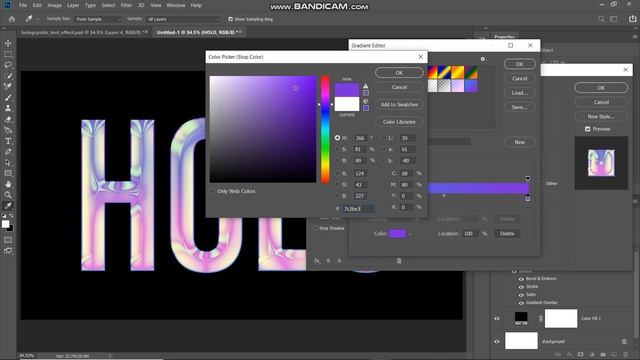Select the Path Selection arrow tool
The height and width of the screenshot is (360, 640).
click(8, 162)
